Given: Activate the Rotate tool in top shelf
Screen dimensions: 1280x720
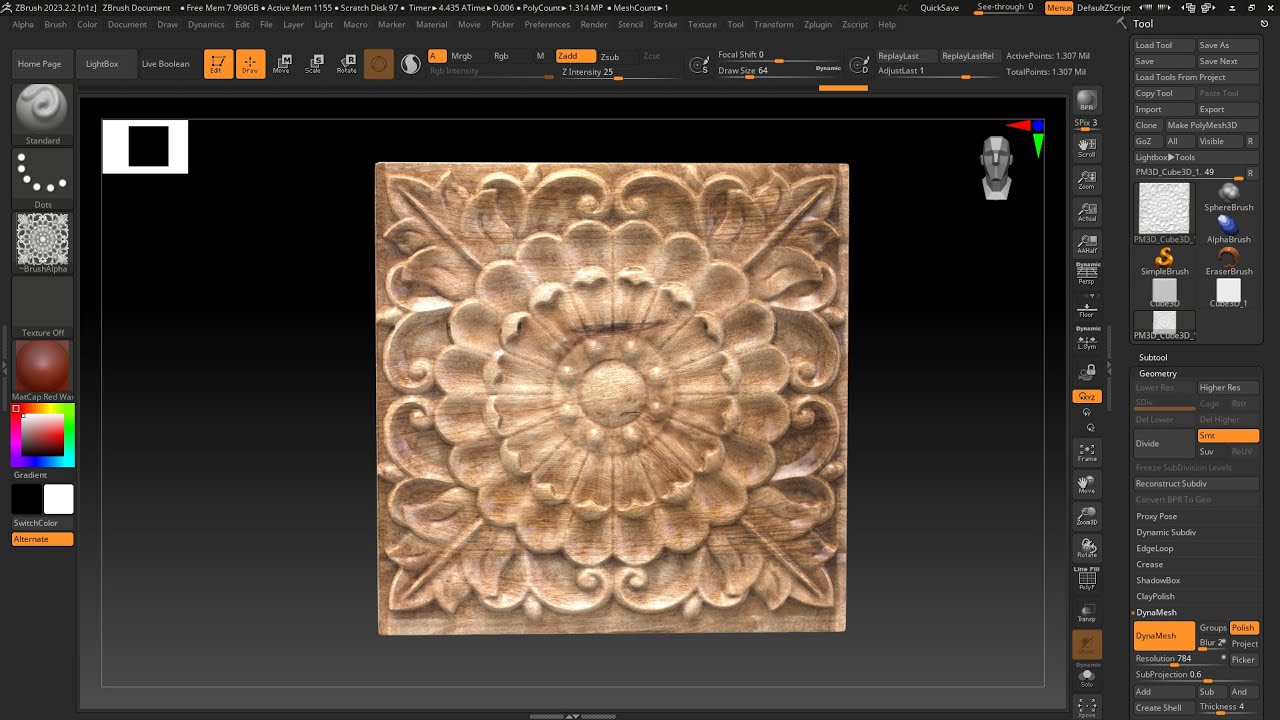Looking at the screenshot, I should (x=346, y=64).
